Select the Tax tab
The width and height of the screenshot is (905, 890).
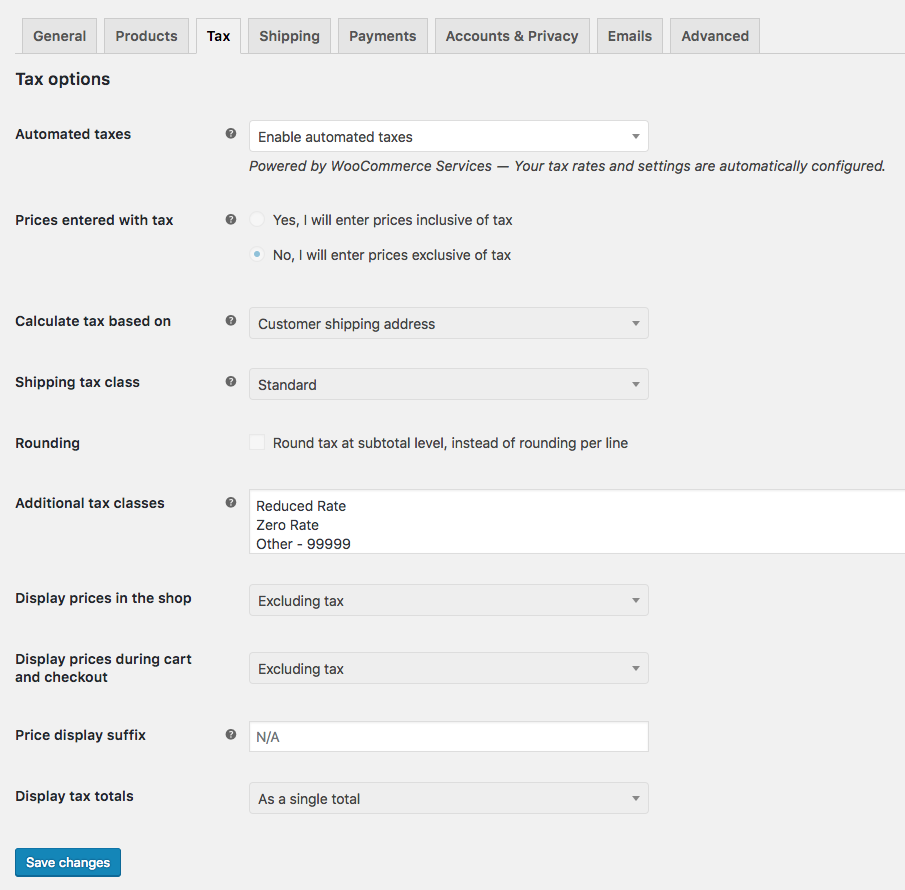click(x=218, y=36)
